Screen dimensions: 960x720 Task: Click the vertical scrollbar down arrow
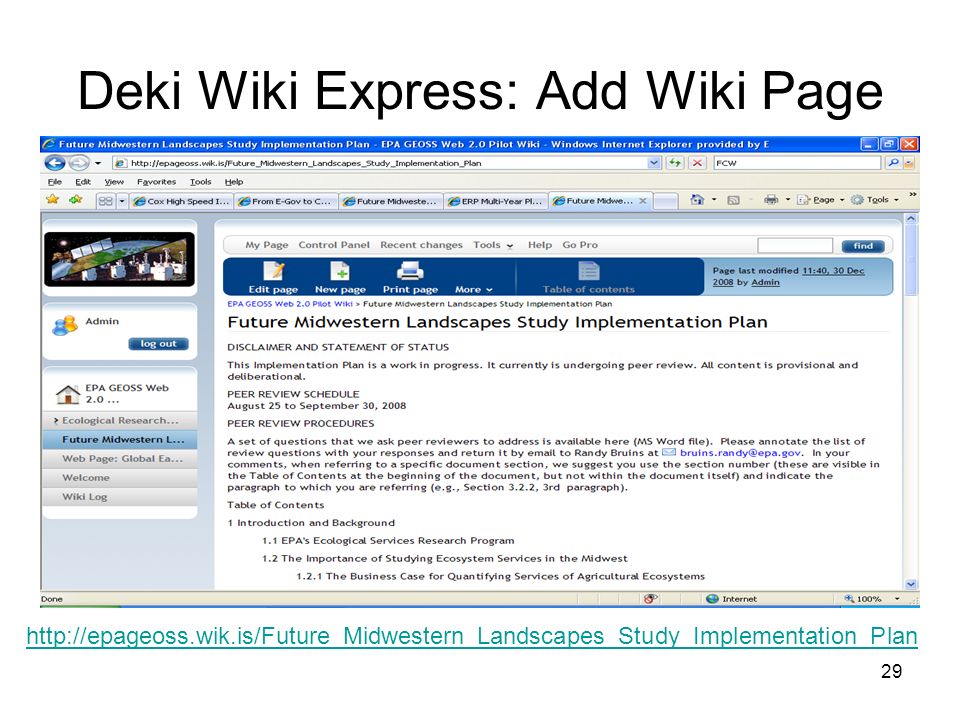[x=910, y=584]
